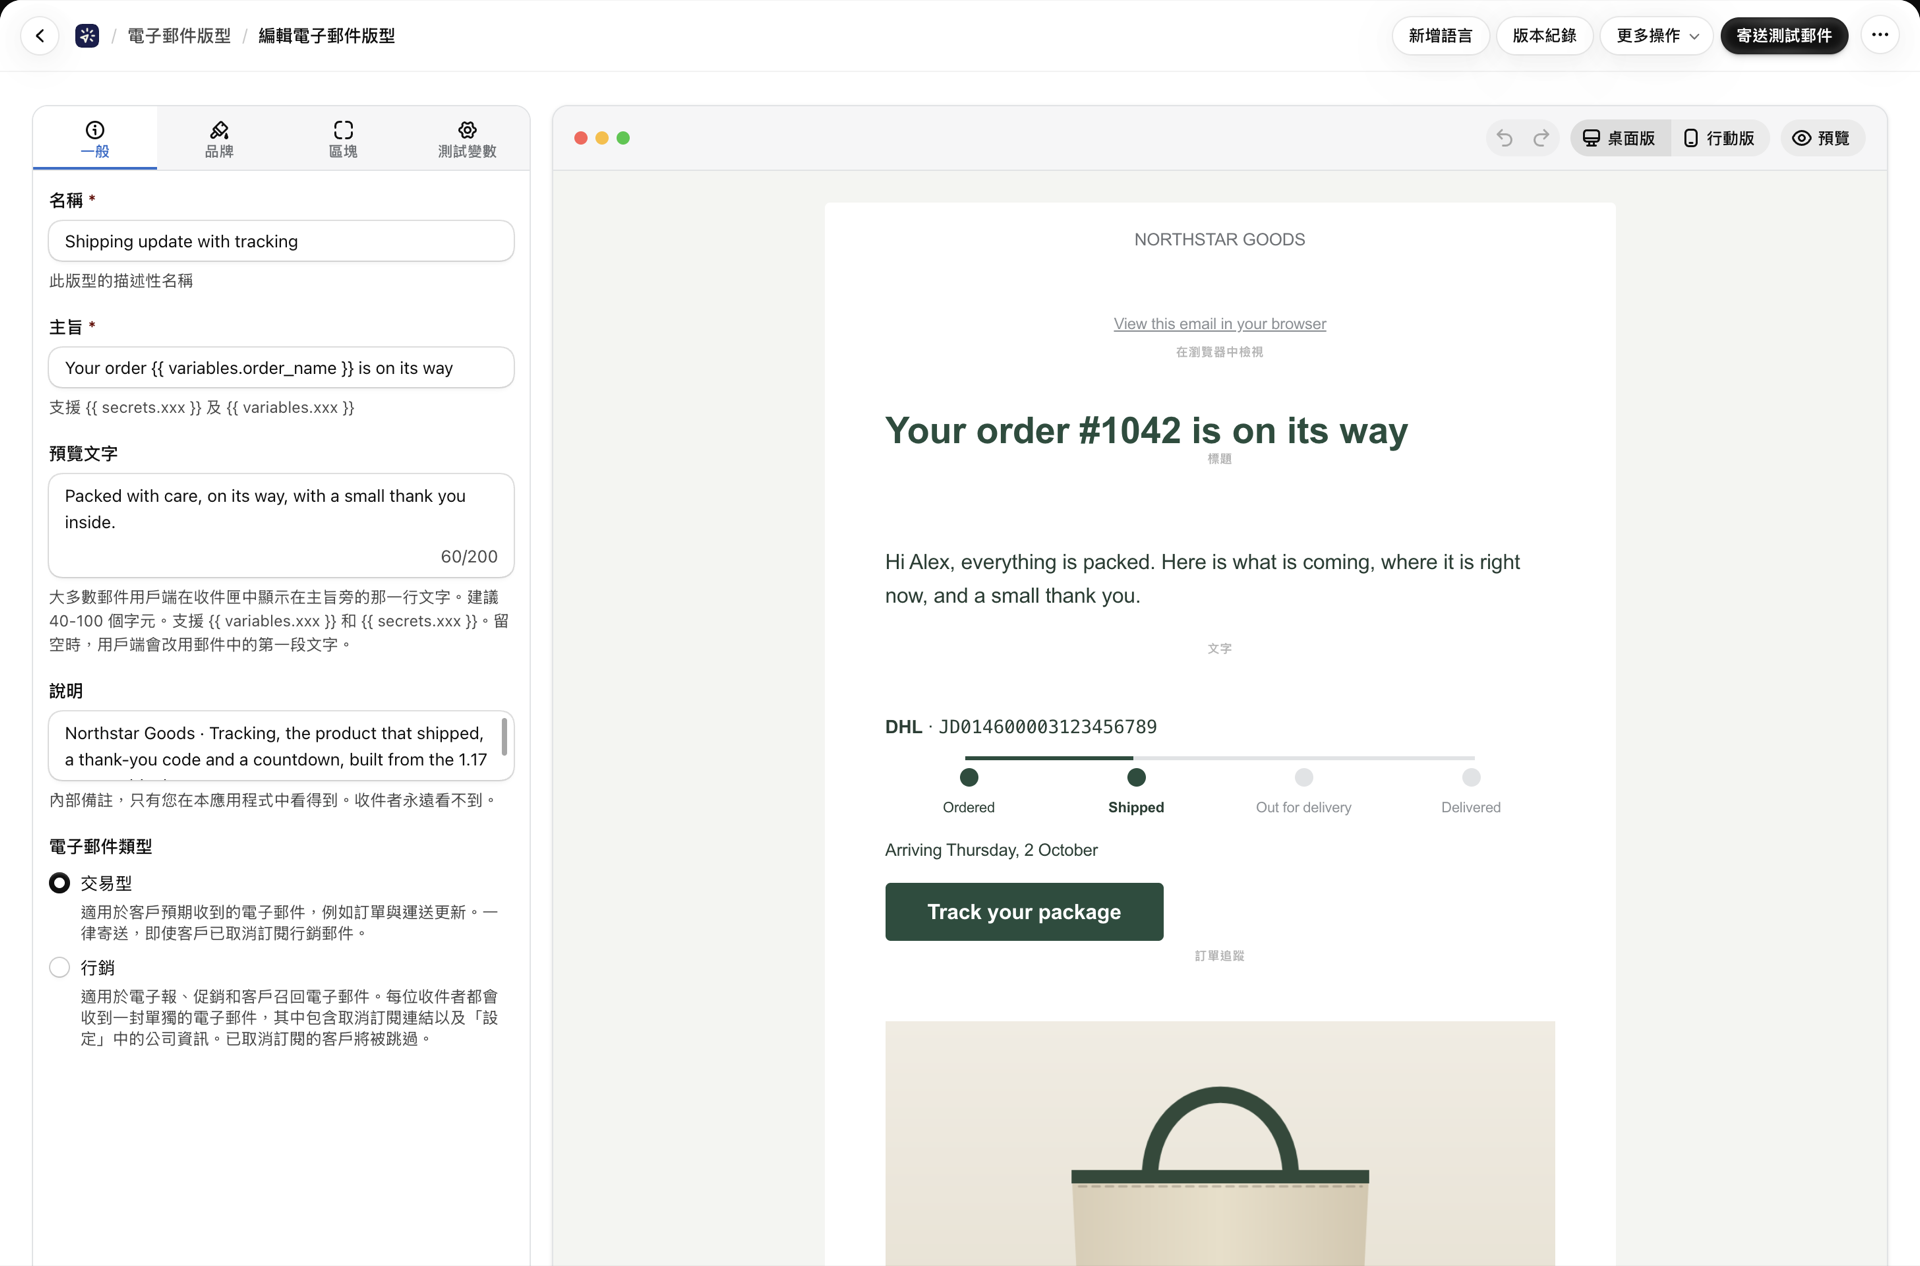Select the 交易型 radio button
This screenshot has width=1920, height=1266.
click(60, 883)
